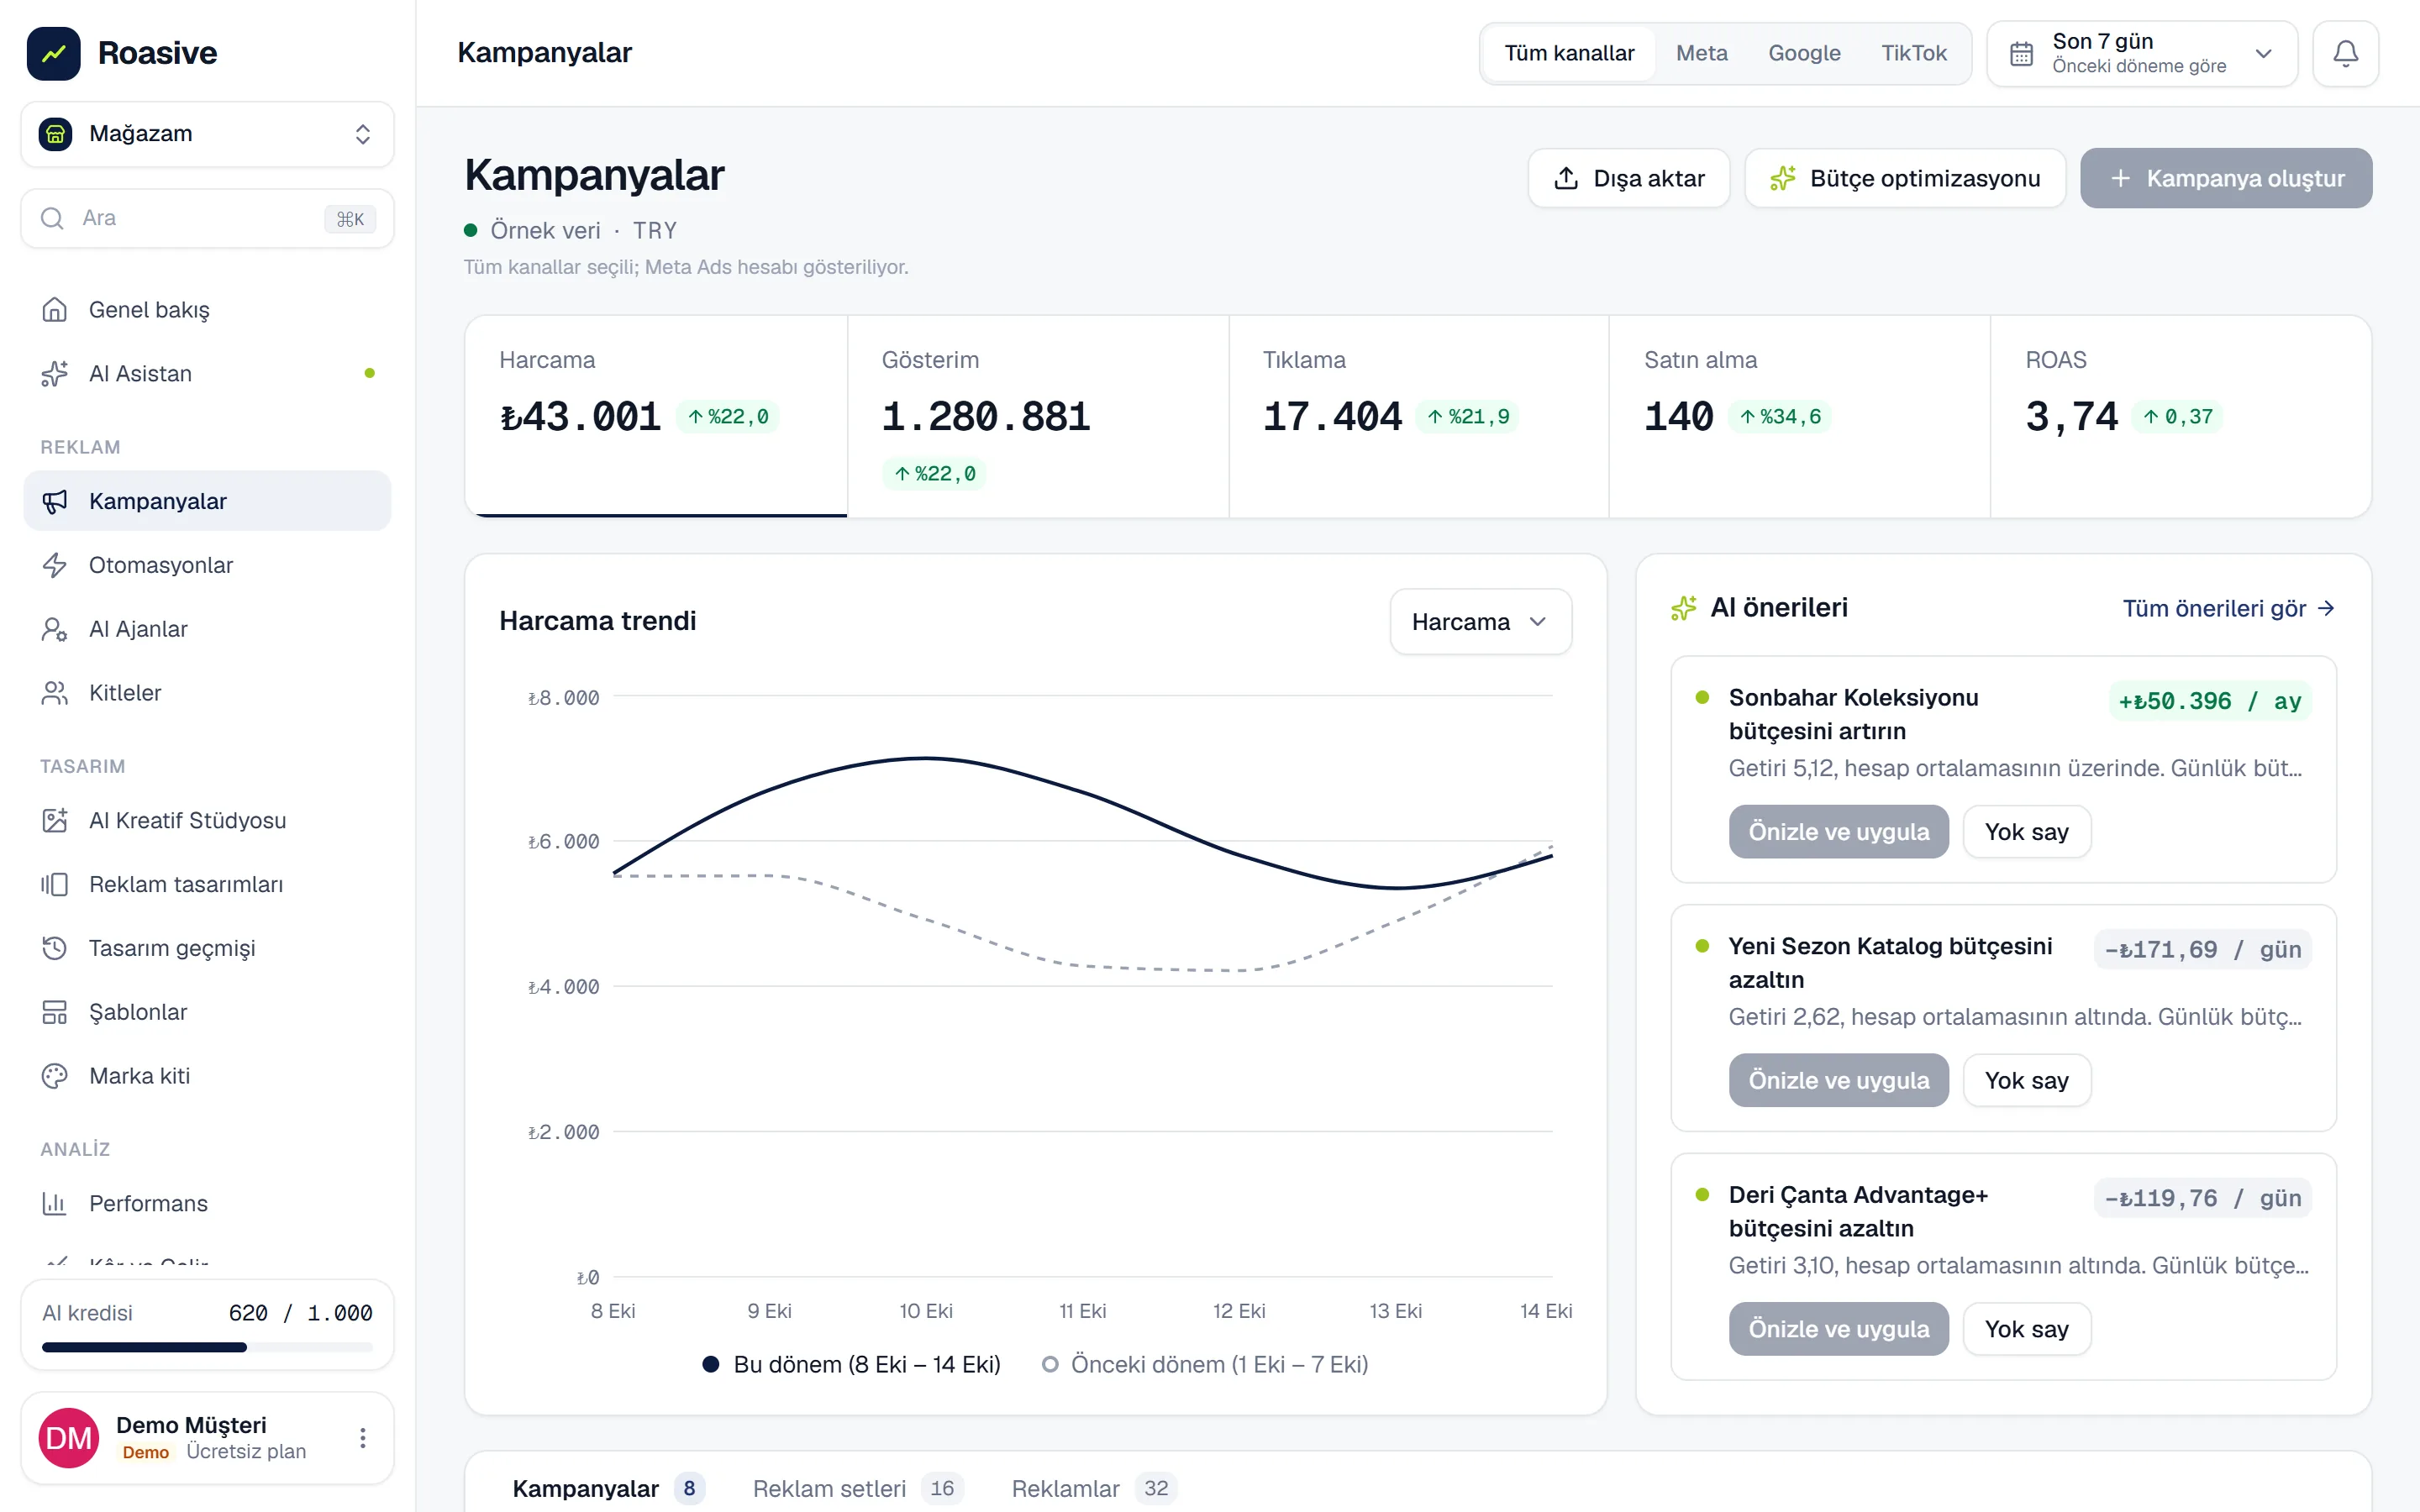Click the Kampanyalar megaphone icon

pyautogui.click(x=54, y=501)
